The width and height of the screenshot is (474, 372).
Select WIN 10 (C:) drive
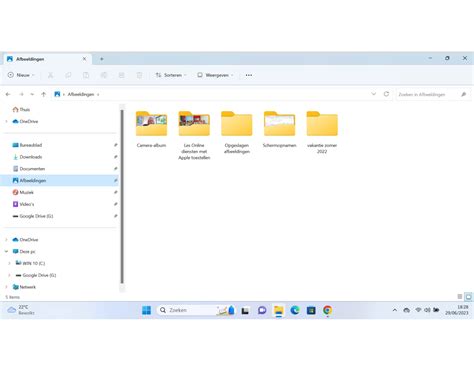tap(30, 263)
